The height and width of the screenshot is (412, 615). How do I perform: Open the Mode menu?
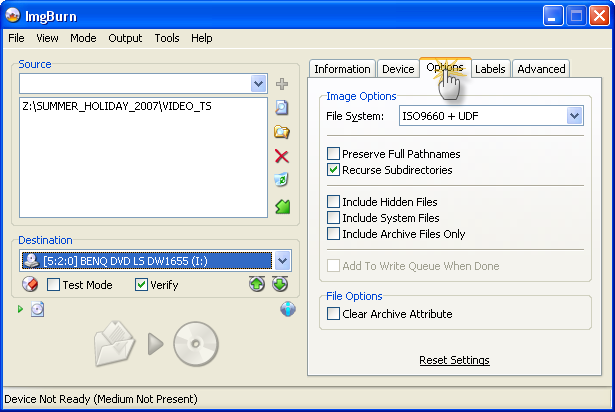(83, 38)
